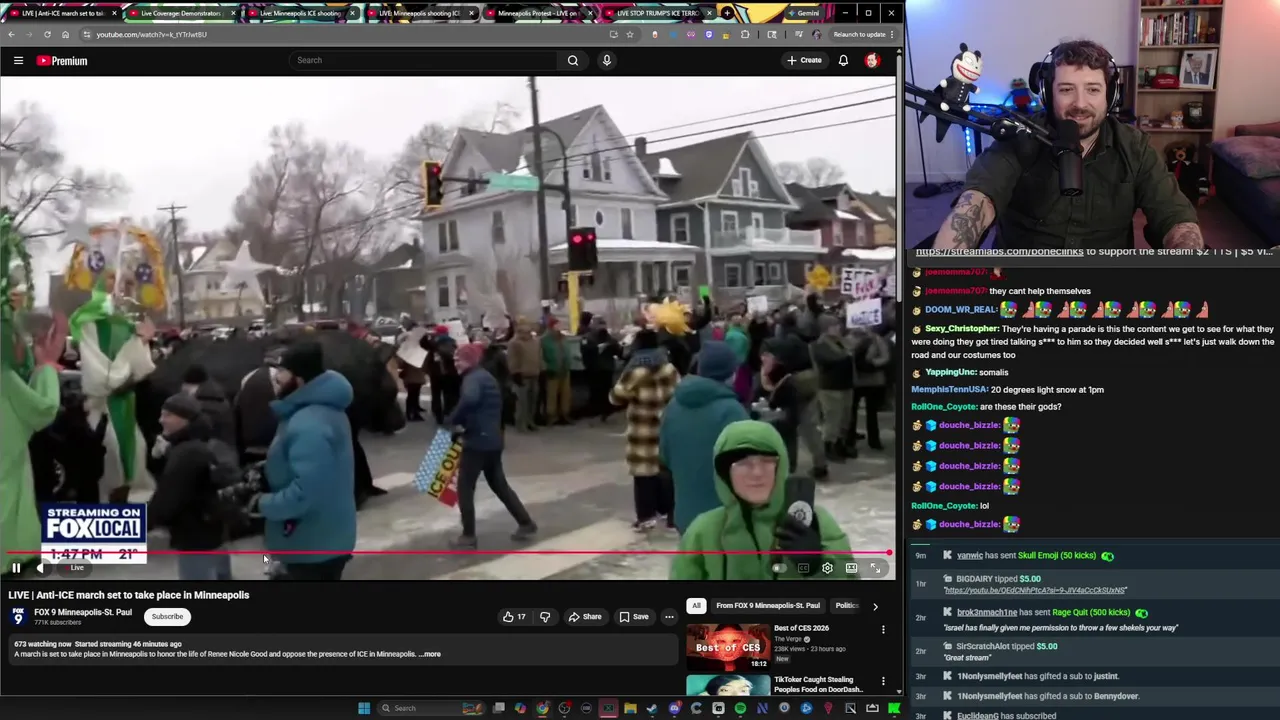Open the Windows Start menu
The width and height of the screenshot is (1280, 720).
pyautogui.click(x=364, y=708)
